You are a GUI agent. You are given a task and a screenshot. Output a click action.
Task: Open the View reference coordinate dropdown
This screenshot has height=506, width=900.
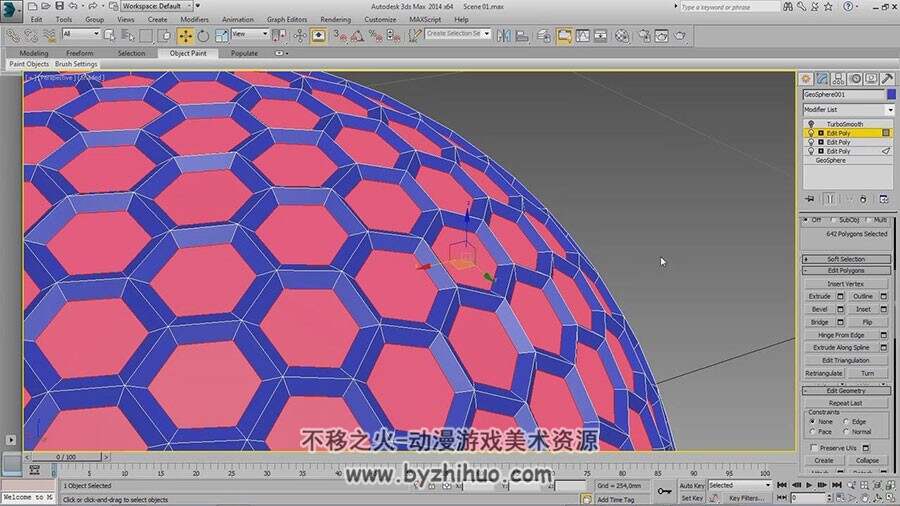pyautogui.click(x=250, y=34)
